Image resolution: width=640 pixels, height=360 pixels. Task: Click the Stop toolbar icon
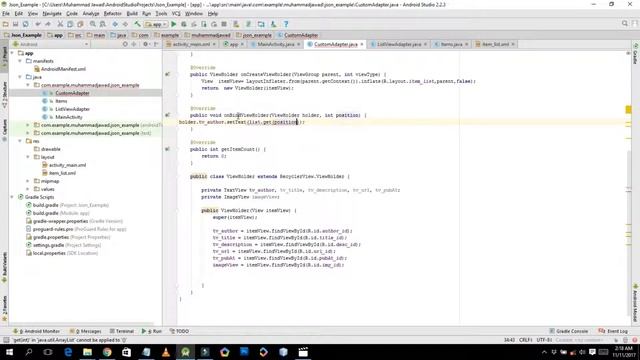point(224,24)
